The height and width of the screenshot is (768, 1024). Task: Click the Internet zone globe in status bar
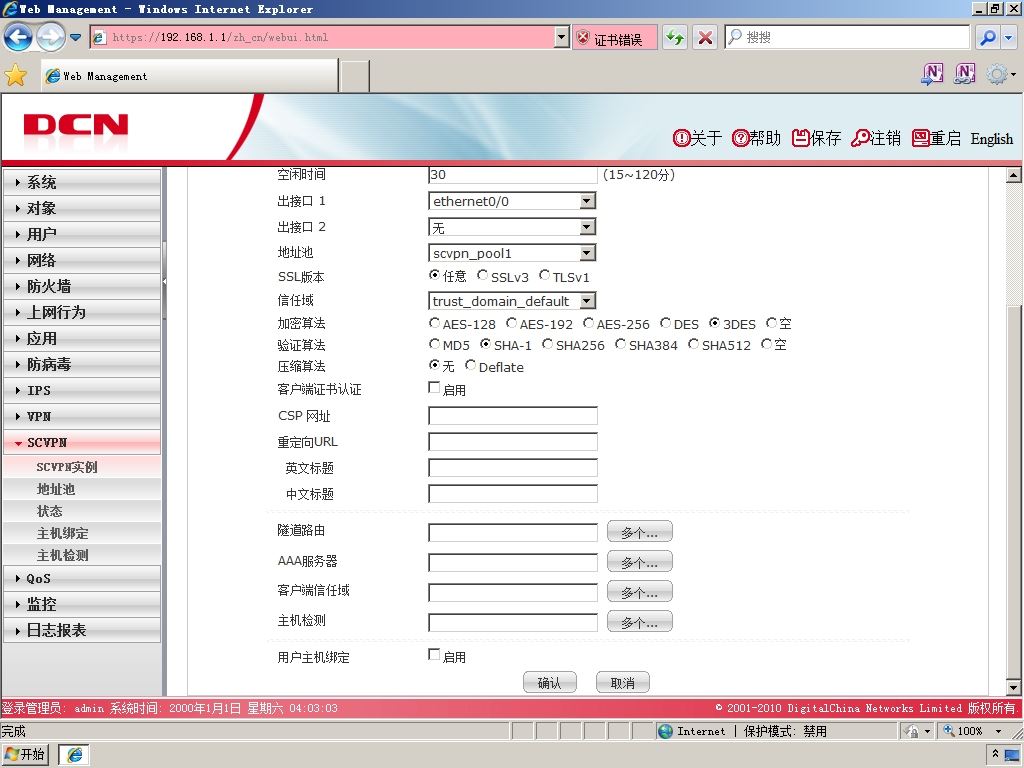(665, 731)
